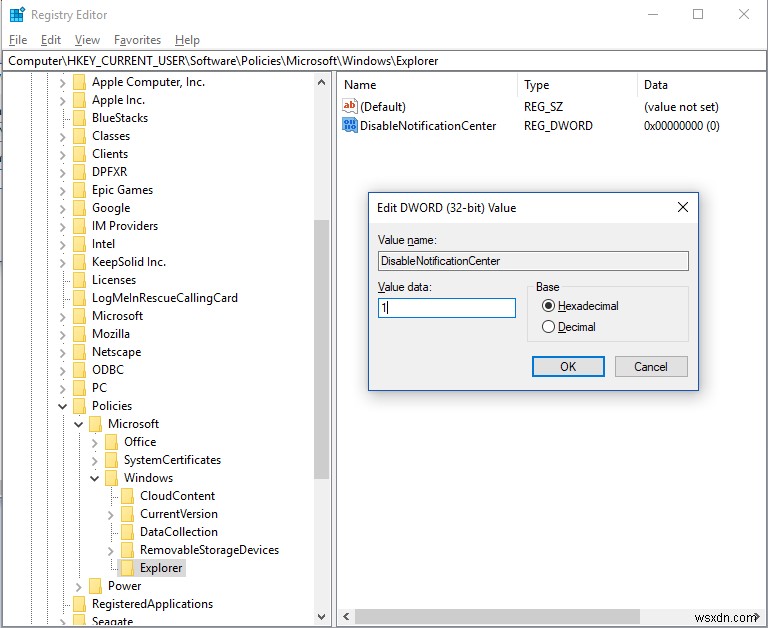The image size is (768, 628).
Task: Open the View menu
Action: [87, 40]
